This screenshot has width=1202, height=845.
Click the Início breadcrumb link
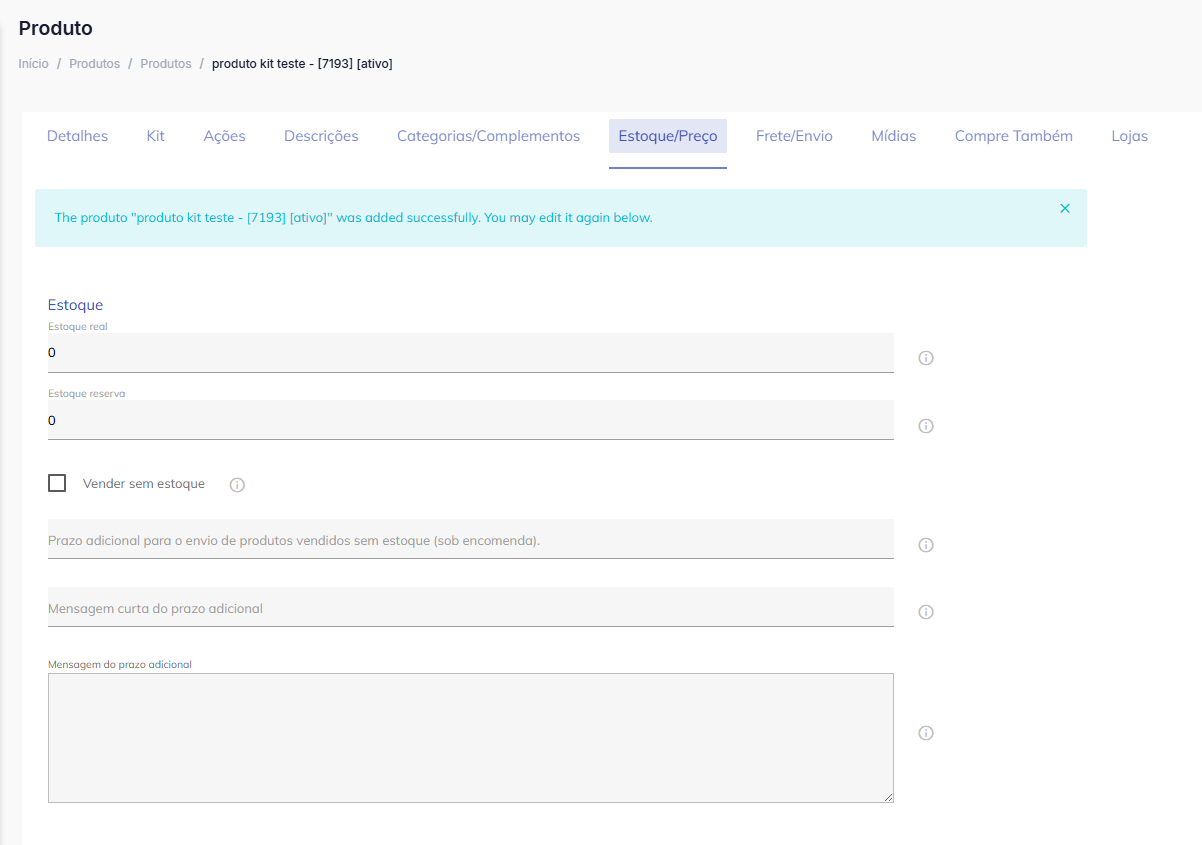point(33,64)
